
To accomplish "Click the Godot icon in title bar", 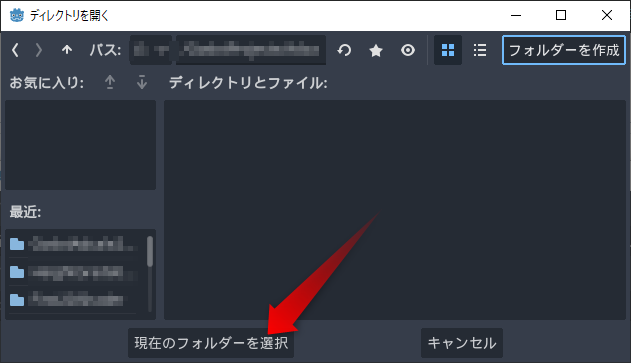I will tap(17, 16).
